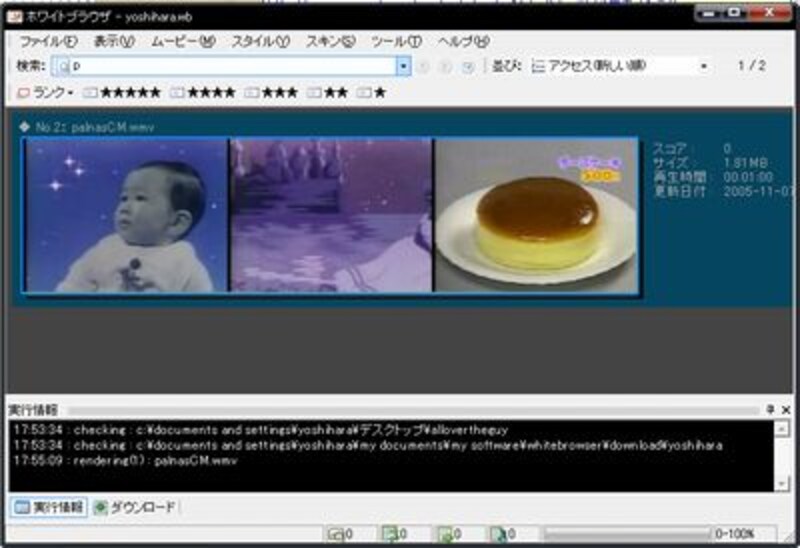Open the ランク dropdown menu
Screen dimensions: 800x548
[45, 93]
